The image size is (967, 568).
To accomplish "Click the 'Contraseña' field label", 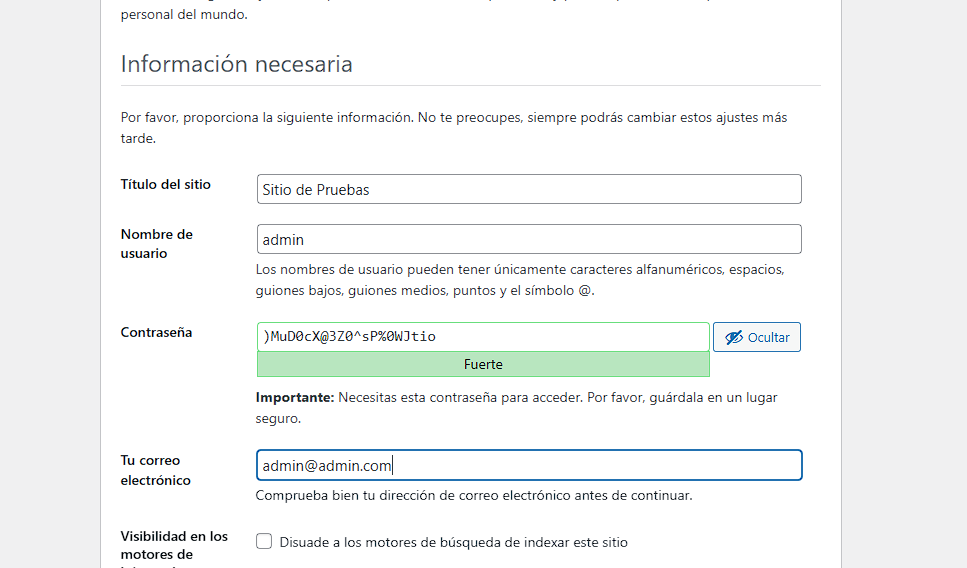I will coord(156,332).
